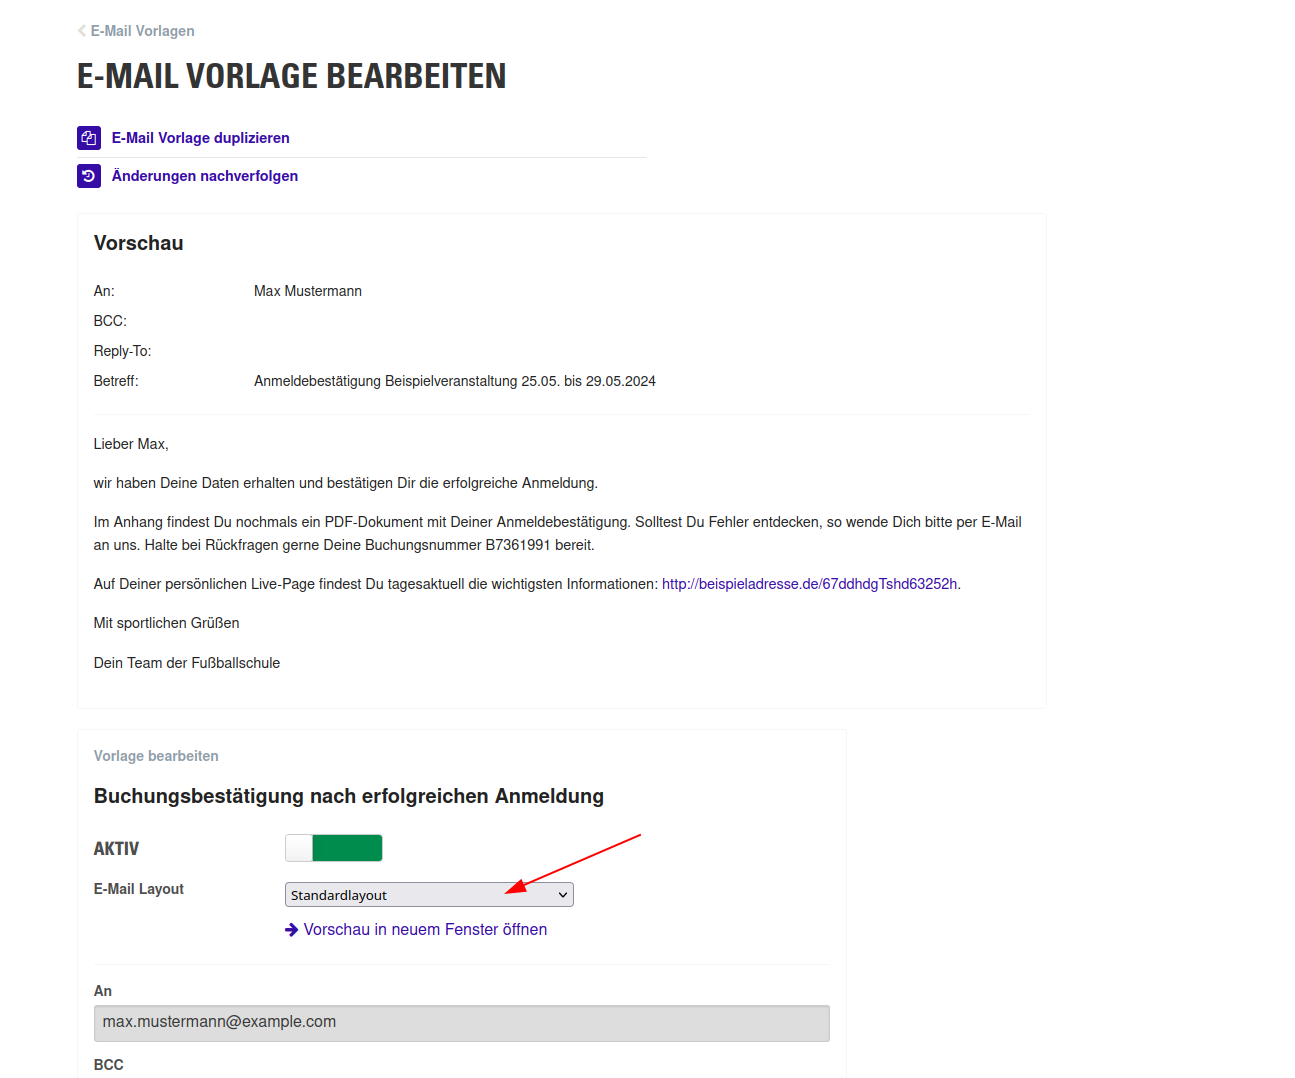
Task: Click the Reply-To label in preview
Action: click(123, 351)
